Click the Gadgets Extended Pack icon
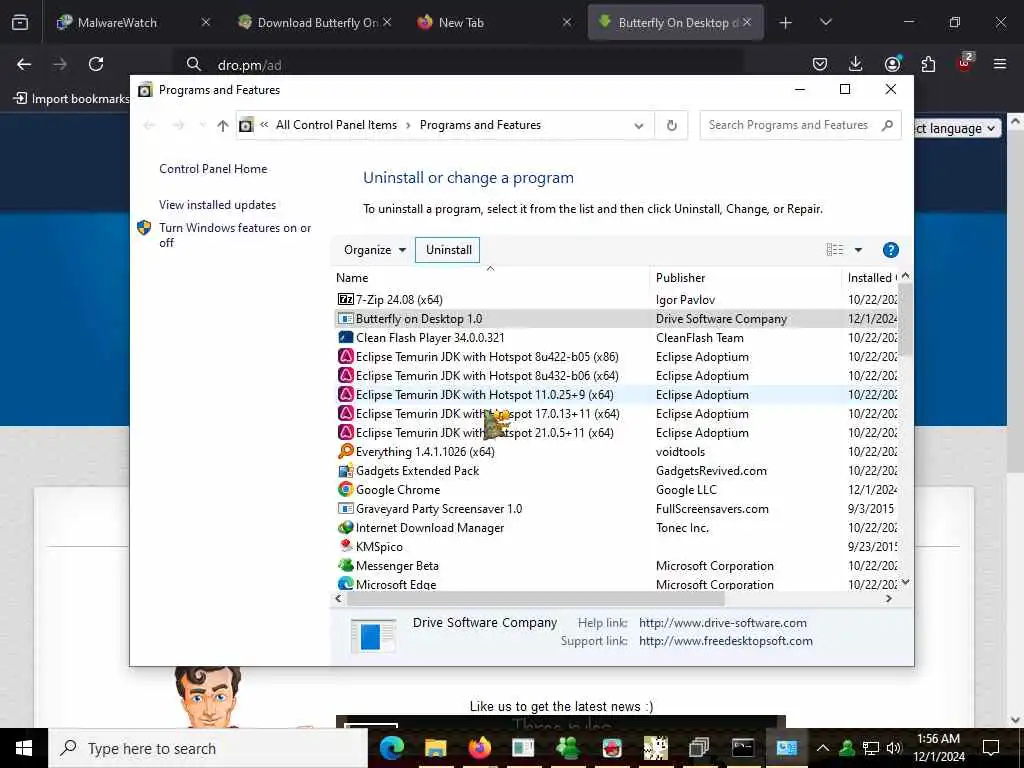 tap(345, 470)
